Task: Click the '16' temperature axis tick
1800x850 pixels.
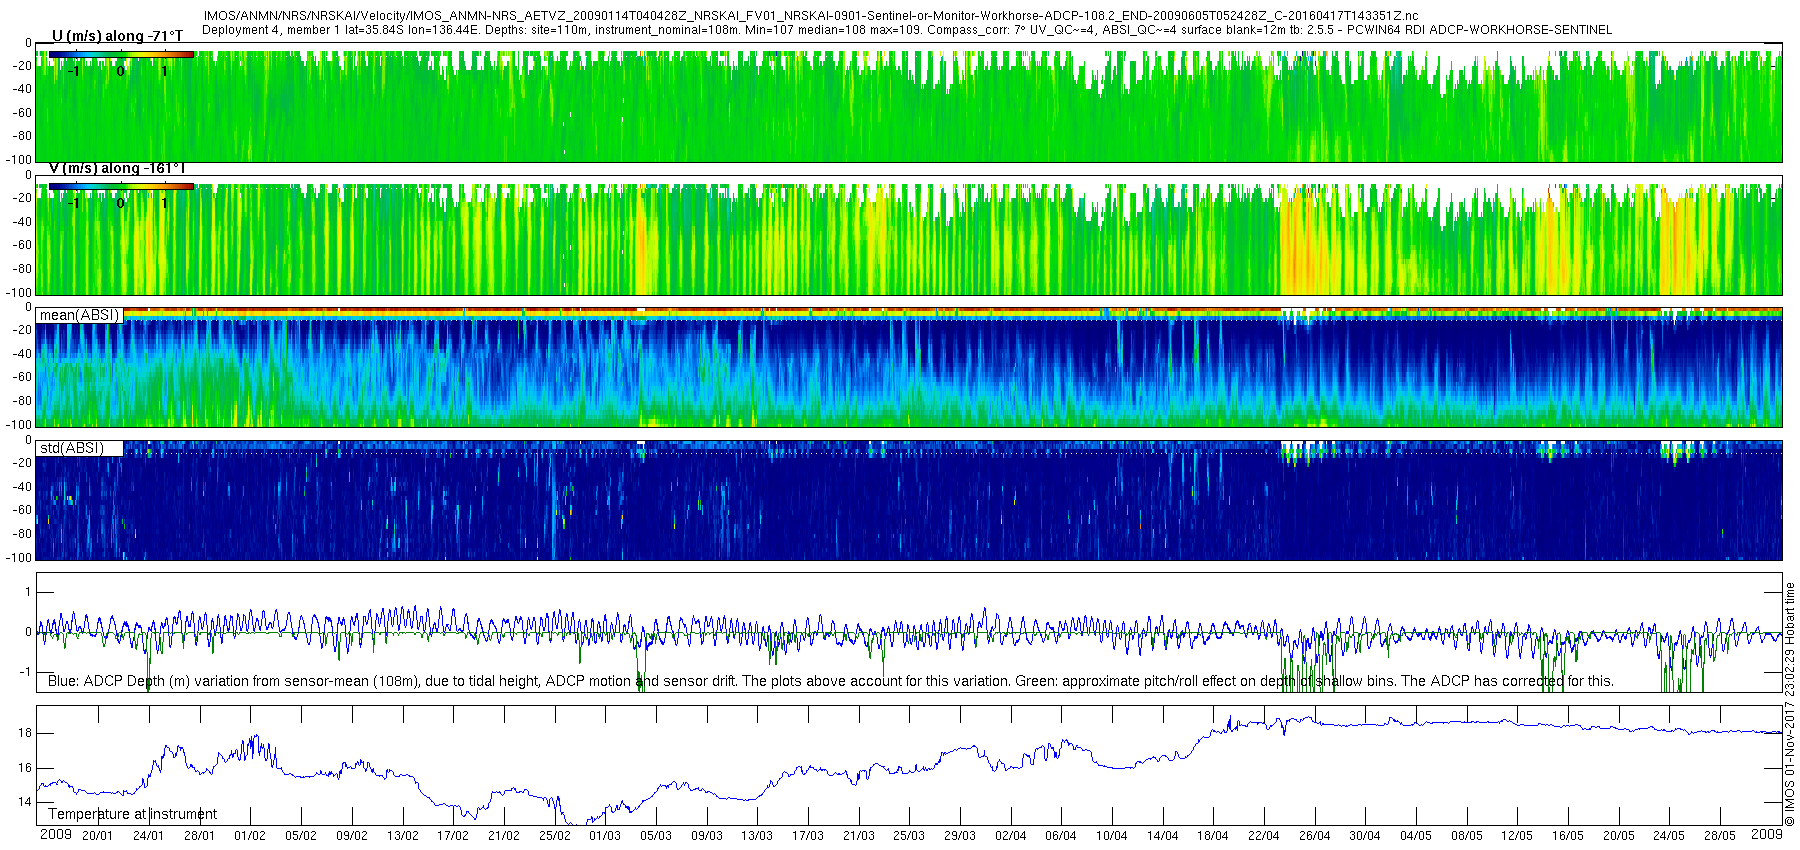Action: click(x=25, y=768)
